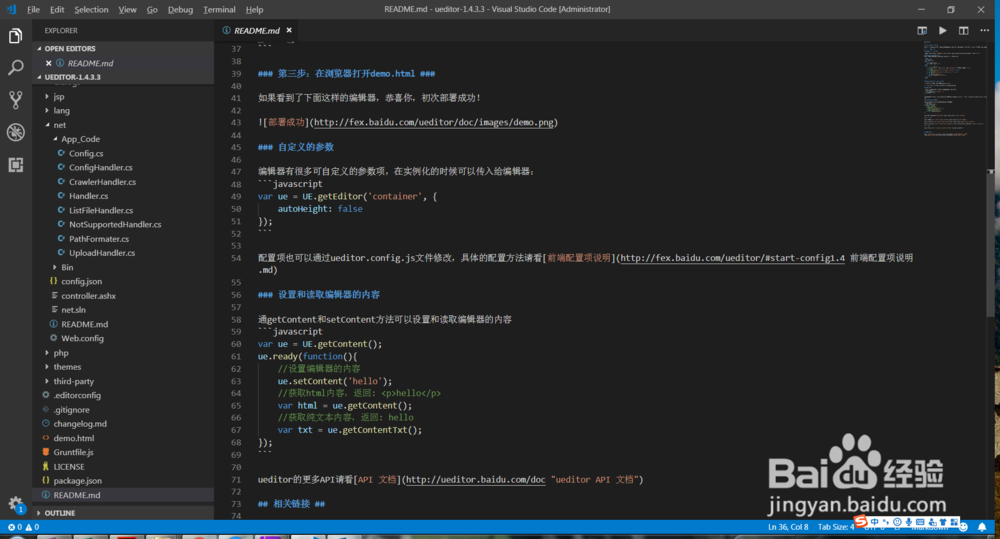Viewport: 1000px width, 539px height.
Task: Open the Explorer view in activity bar
Action: (x=15, y=36)
